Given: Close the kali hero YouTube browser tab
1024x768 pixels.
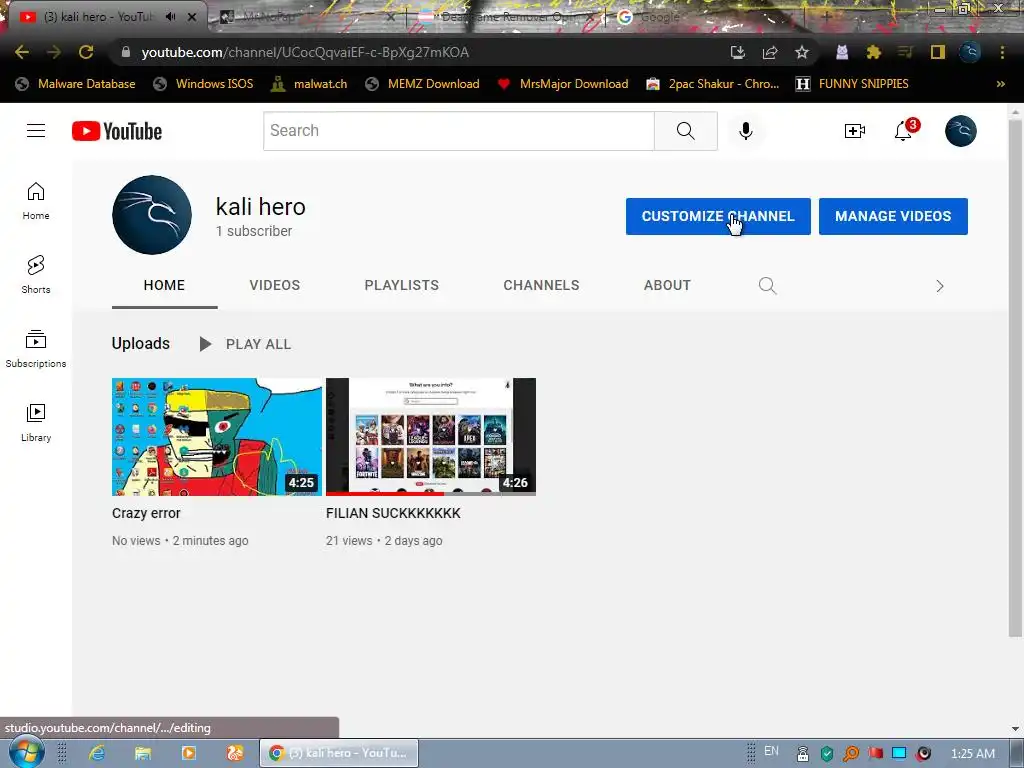Looking at the screenshot, I should coord(192,17).
